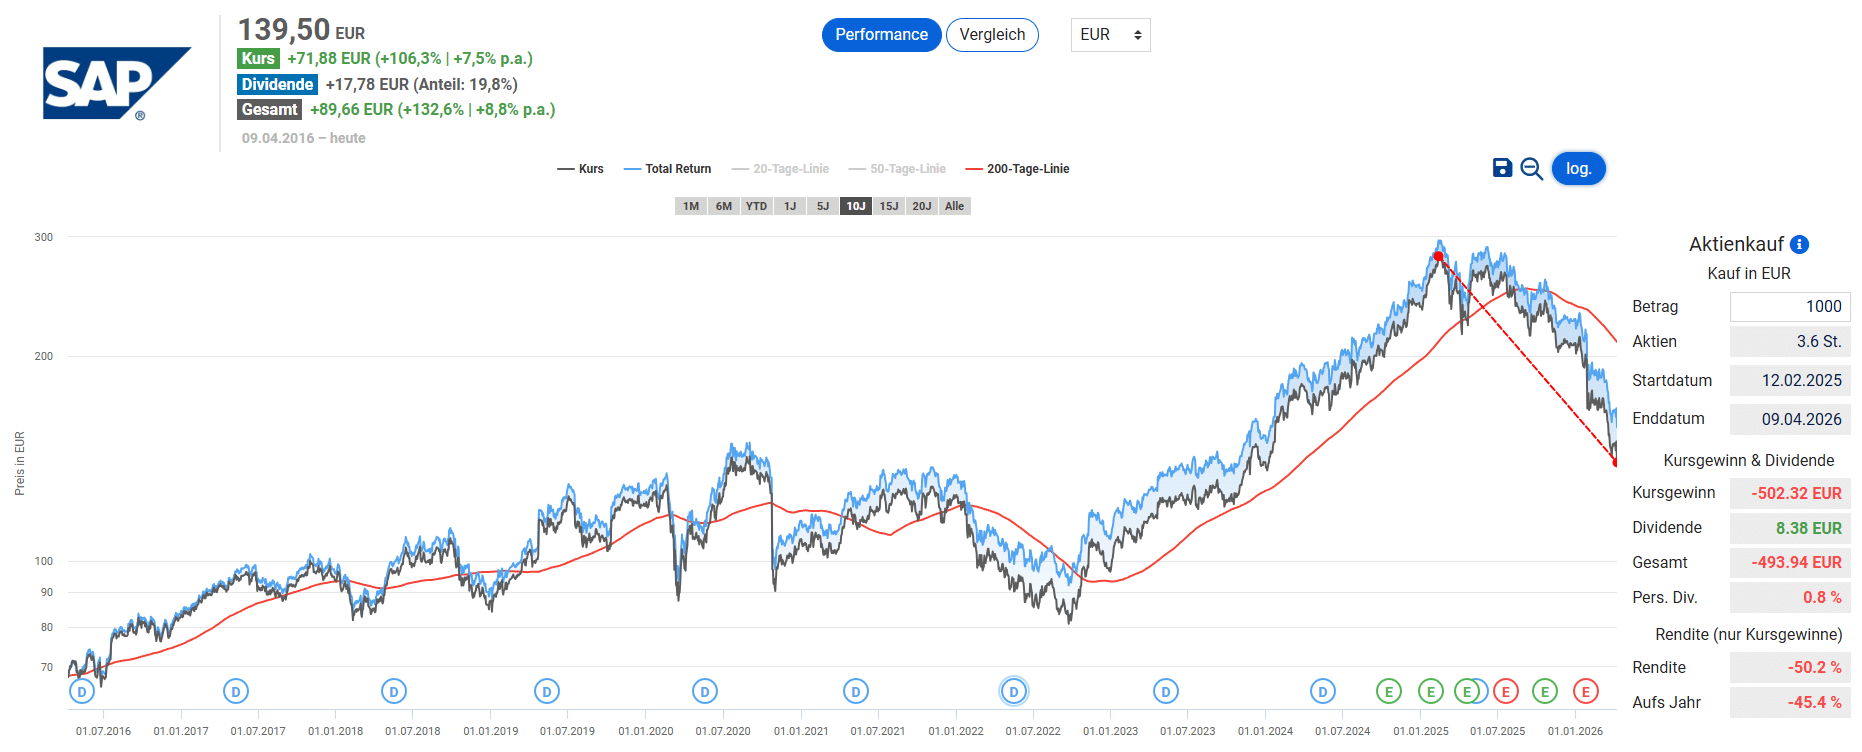Click the red purchase start point on chart
The height and width of the screenshot is (752, 1862).
pos(1438,257)
